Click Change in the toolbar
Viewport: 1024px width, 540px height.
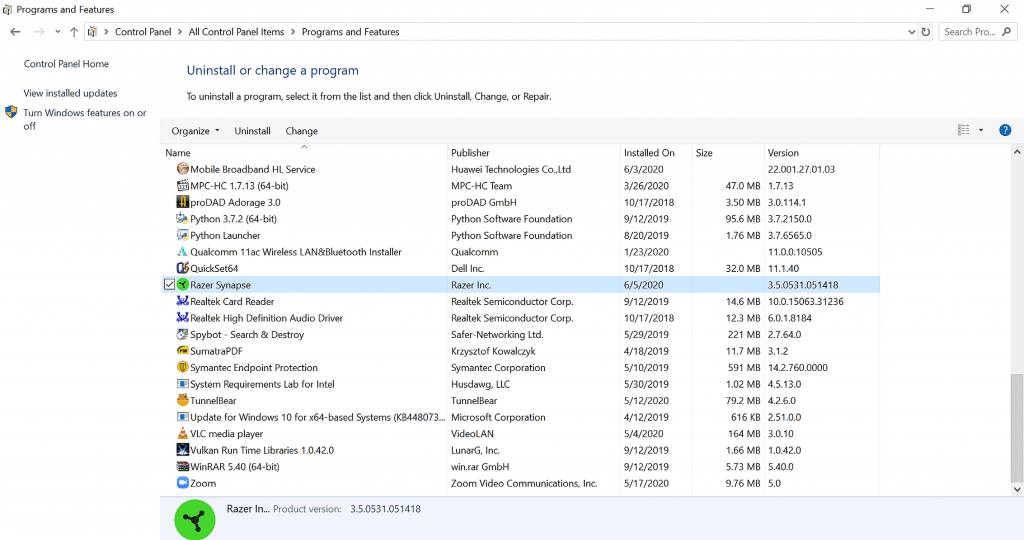pos(302,131)
